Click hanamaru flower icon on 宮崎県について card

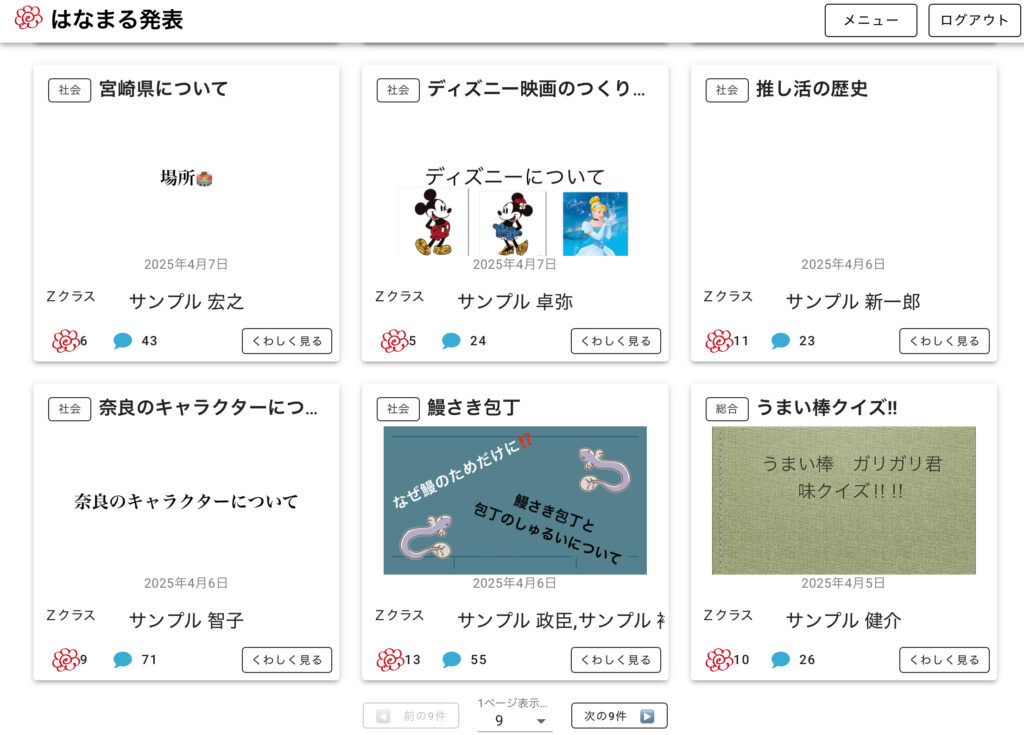click(x=65, y=340)
